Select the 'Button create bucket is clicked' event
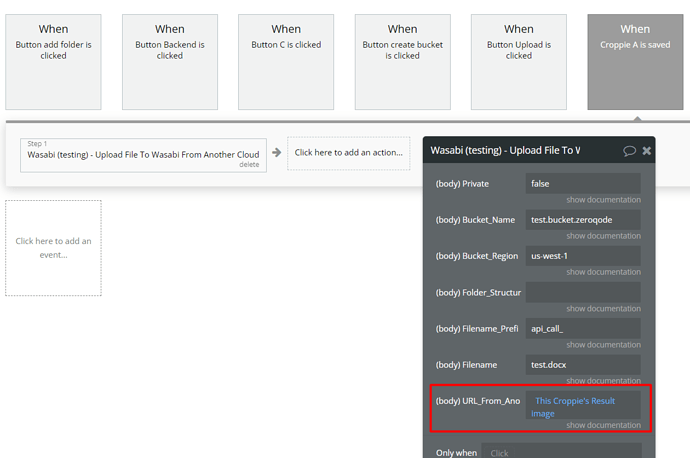This screenshot has height=458, width=690. [403, 62]
